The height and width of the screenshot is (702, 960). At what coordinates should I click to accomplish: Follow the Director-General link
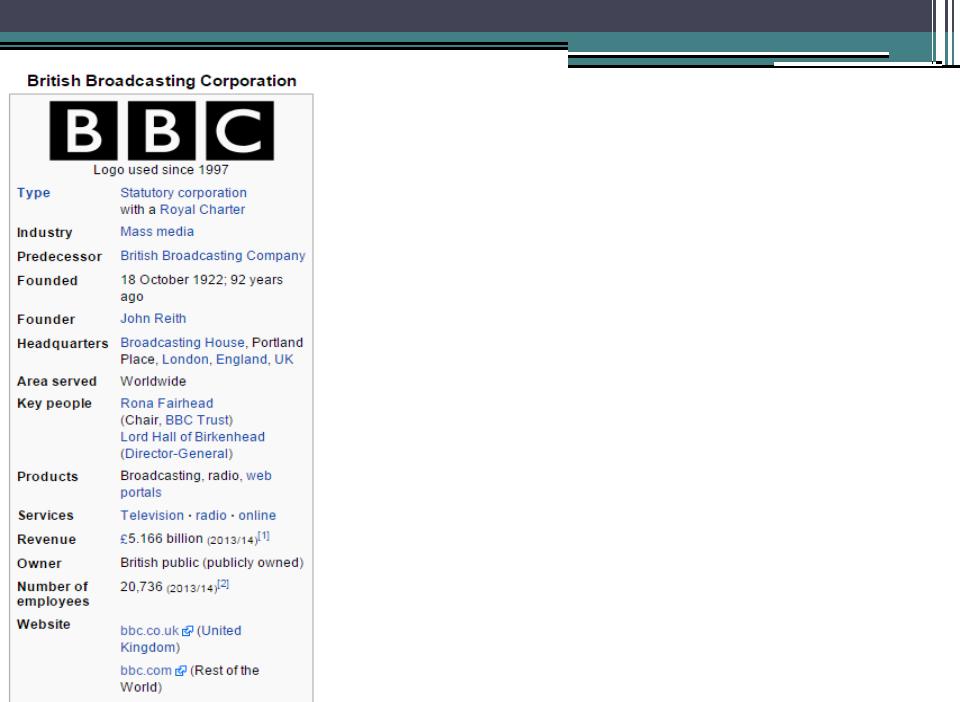177,454
